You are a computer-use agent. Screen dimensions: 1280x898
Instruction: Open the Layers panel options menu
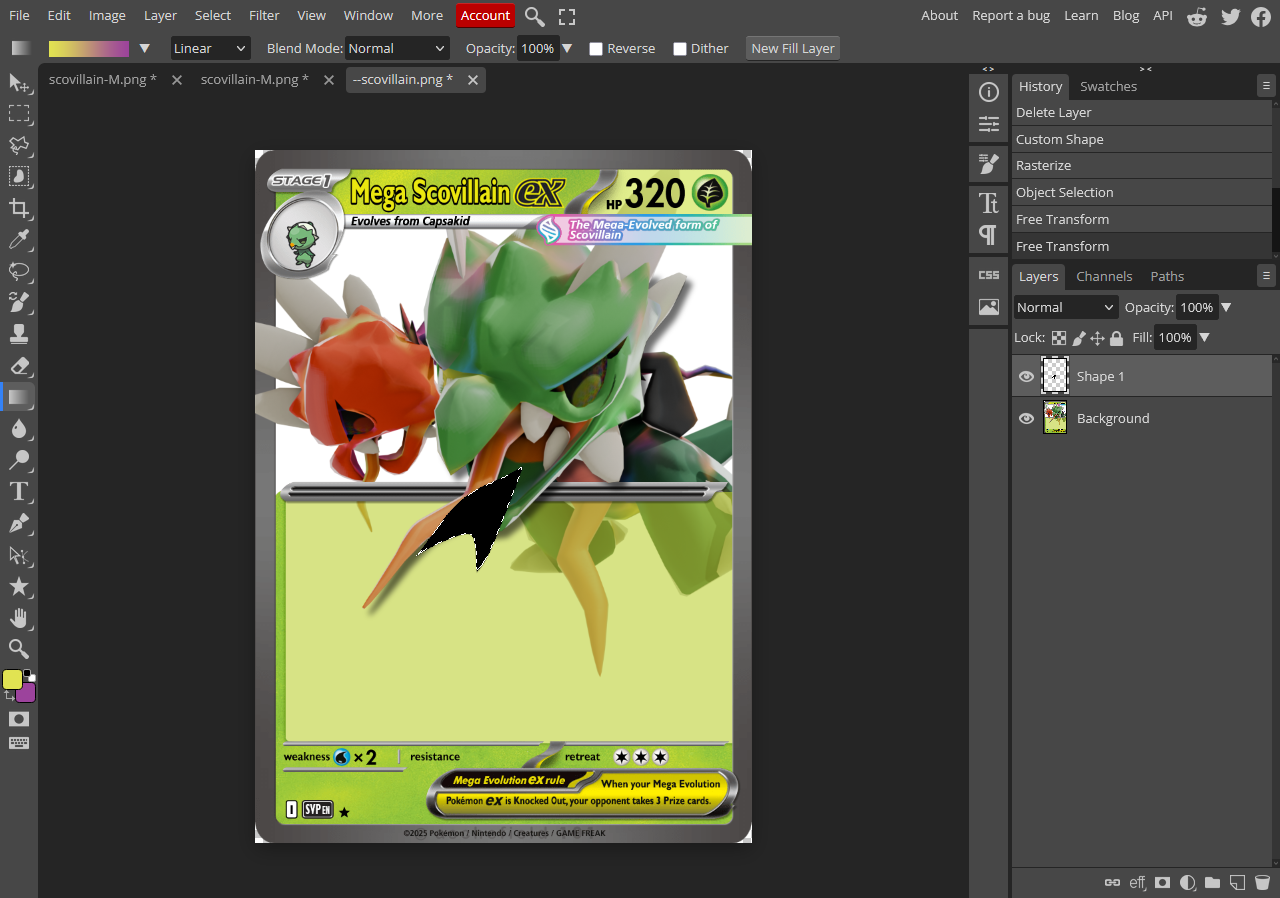click(x=1267, y=277)
